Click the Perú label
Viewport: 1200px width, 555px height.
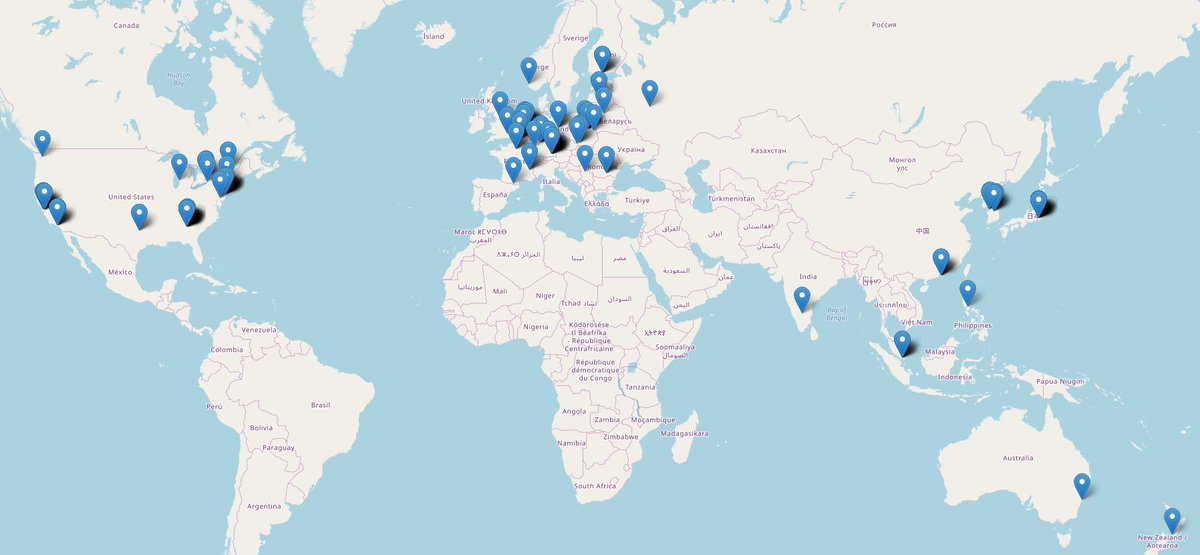click(x=214, y=407)
